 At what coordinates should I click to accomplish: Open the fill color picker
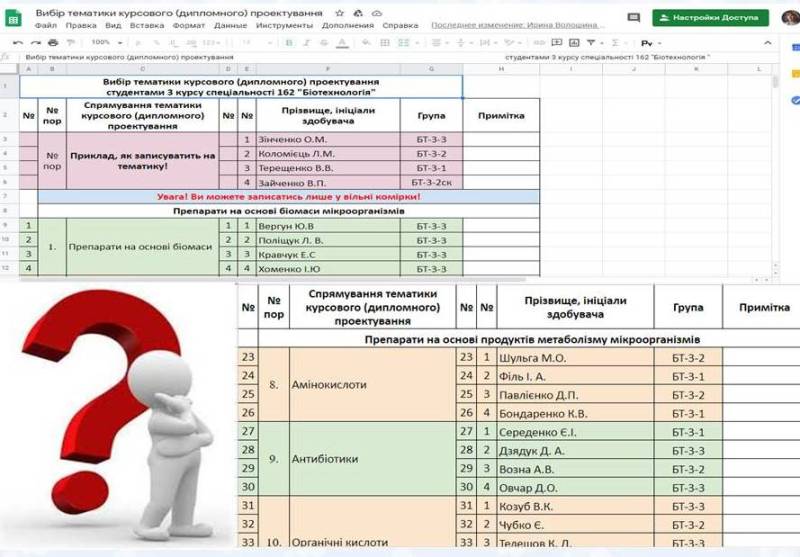[366, 43]
